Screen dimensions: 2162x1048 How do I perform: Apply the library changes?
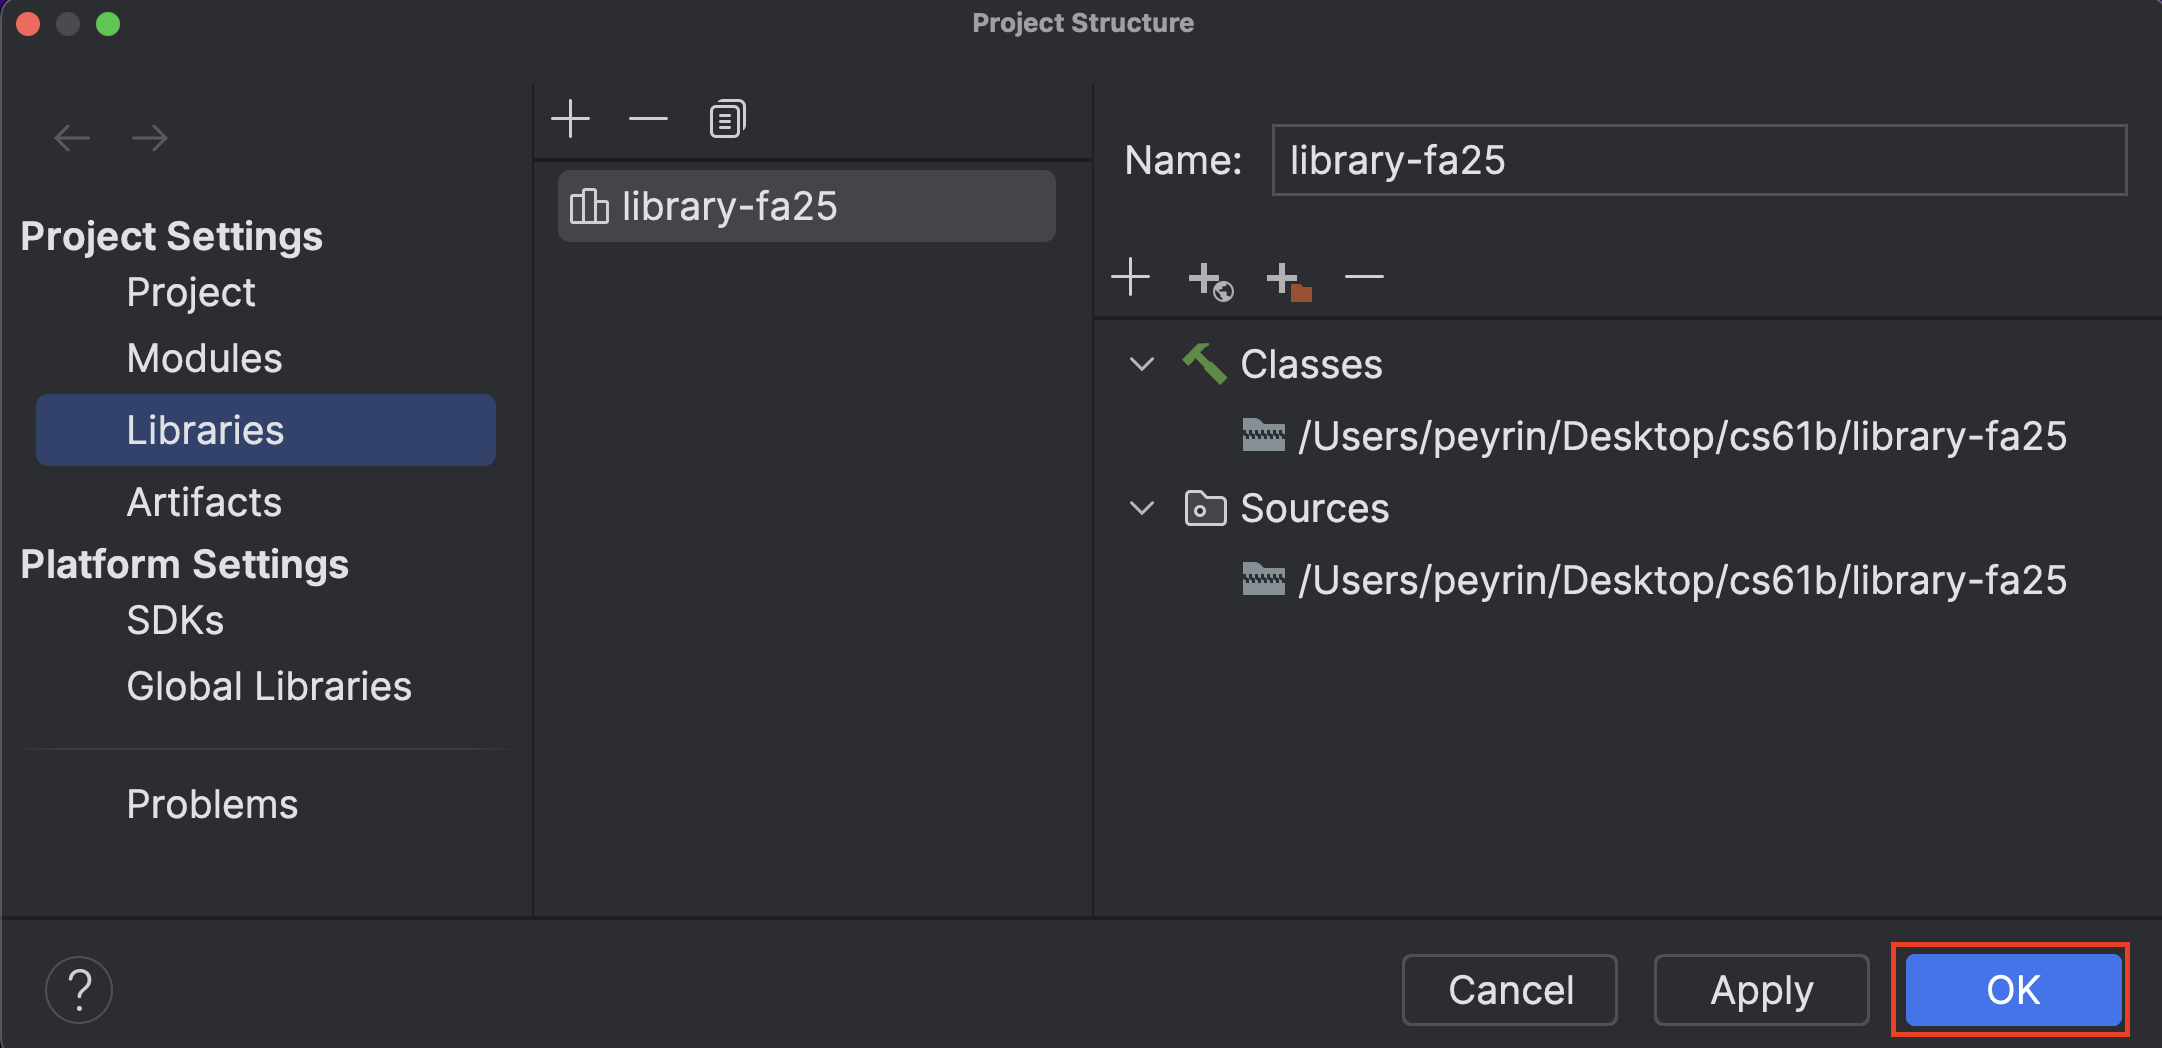[x=1761, y=990]
